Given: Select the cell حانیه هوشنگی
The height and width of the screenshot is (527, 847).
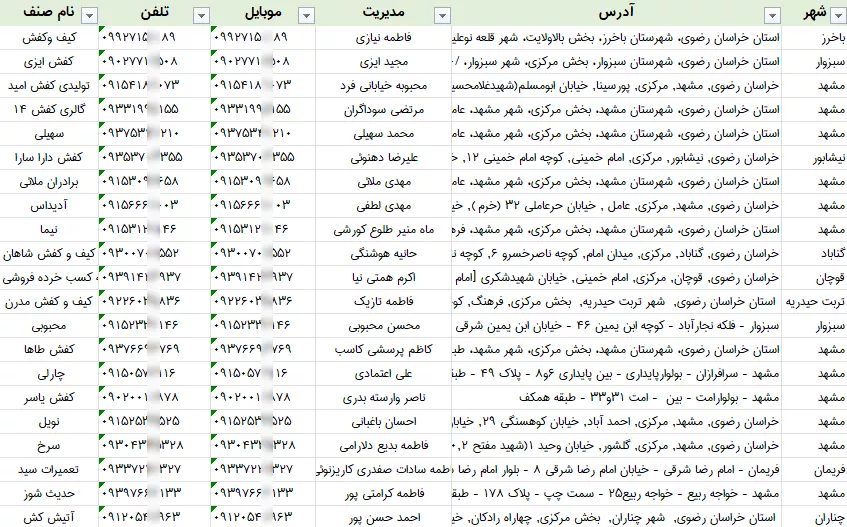Looking at the screenshot, I should 384,253.
